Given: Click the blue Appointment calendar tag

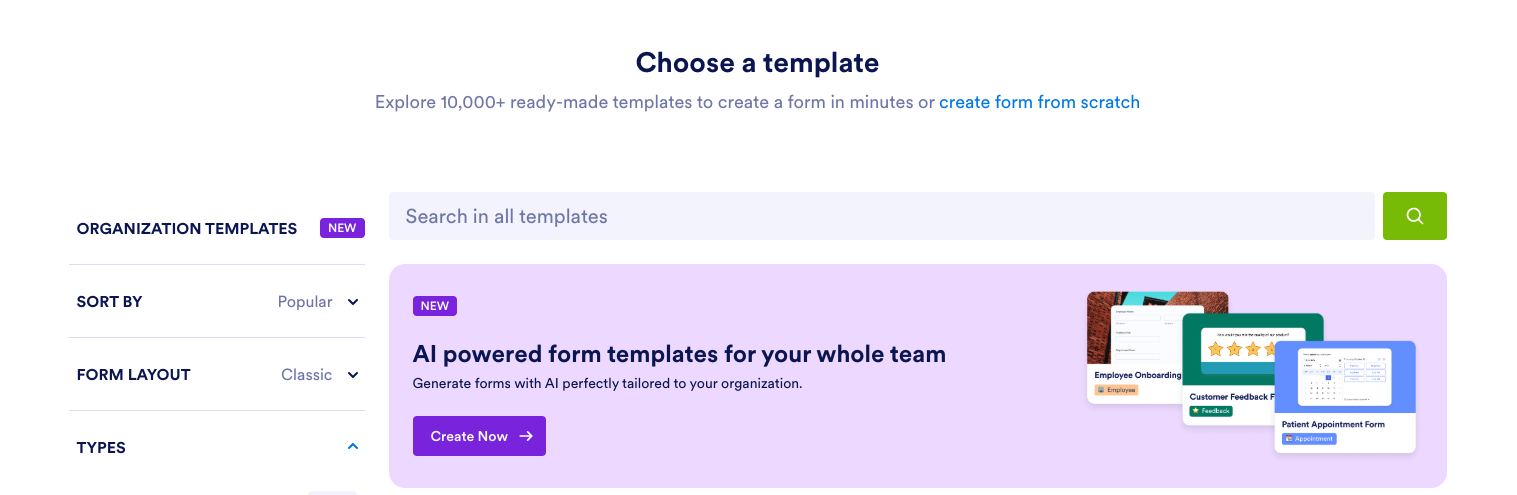Looking at the screenshot, I should (x=1309, y=439).
